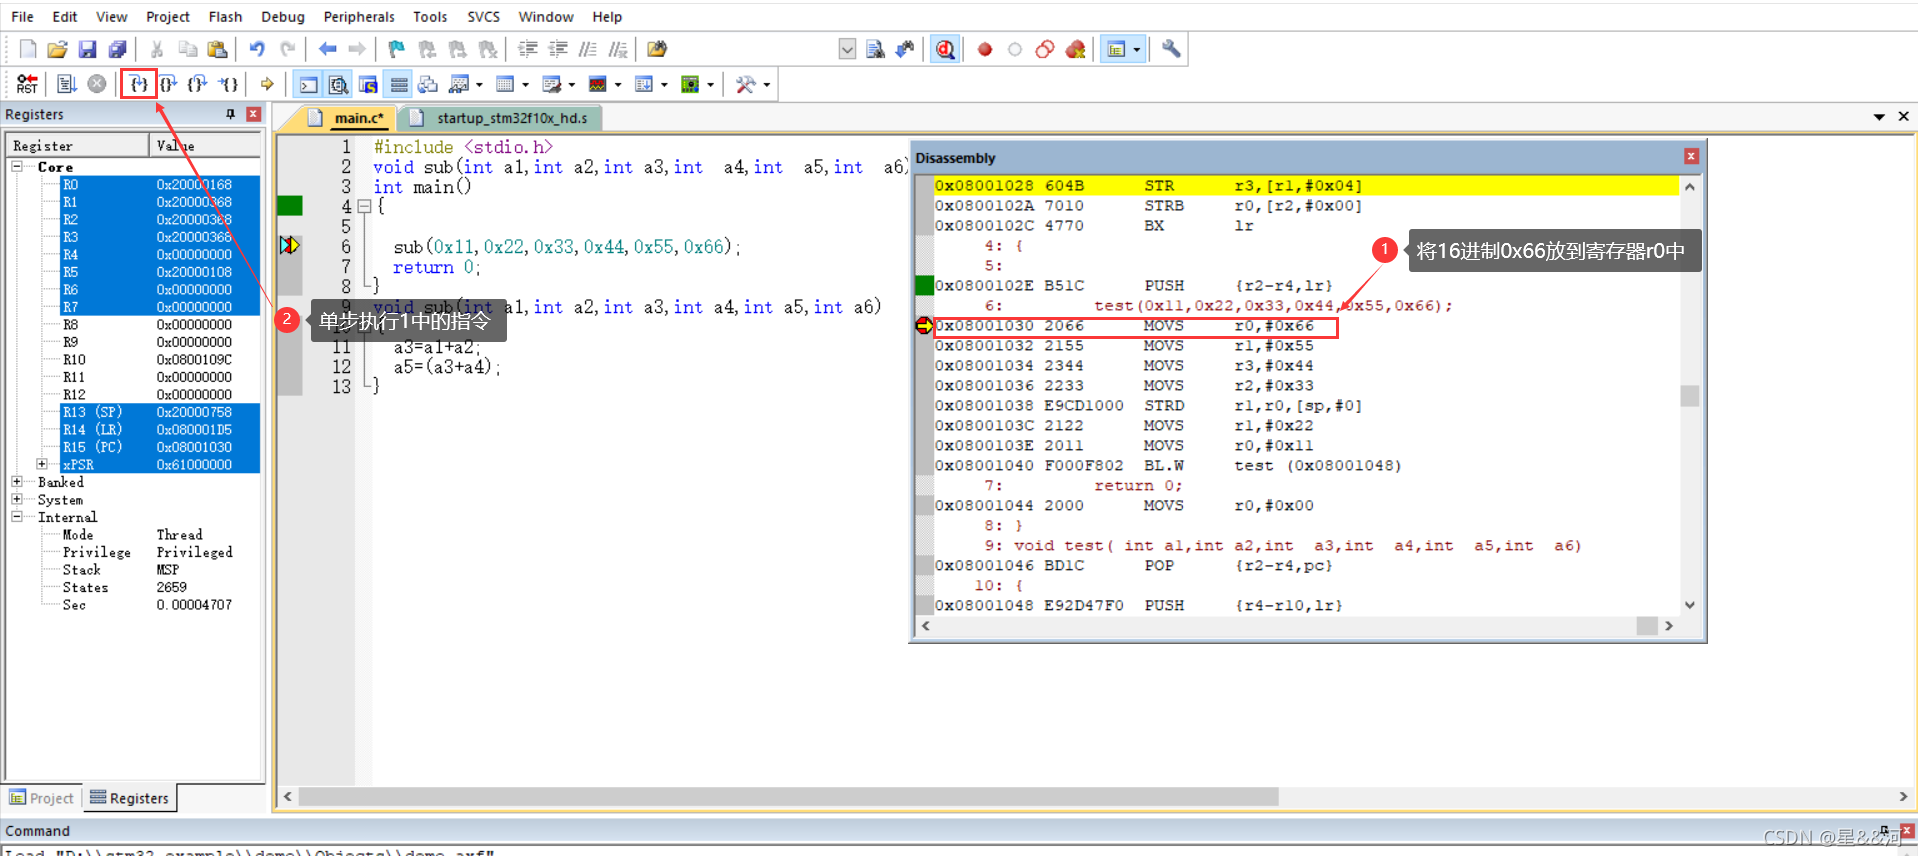Click the Insert Bookmark flag icon
Viewport: 1918px width, 856px height.
(397, 49)
